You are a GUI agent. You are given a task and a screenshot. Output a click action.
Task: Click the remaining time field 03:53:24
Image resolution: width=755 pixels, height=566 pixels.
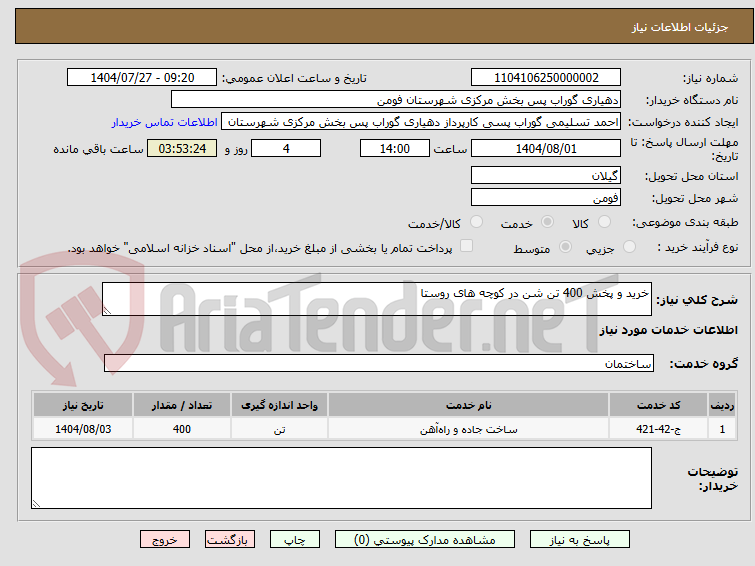(x=182, y=148)
